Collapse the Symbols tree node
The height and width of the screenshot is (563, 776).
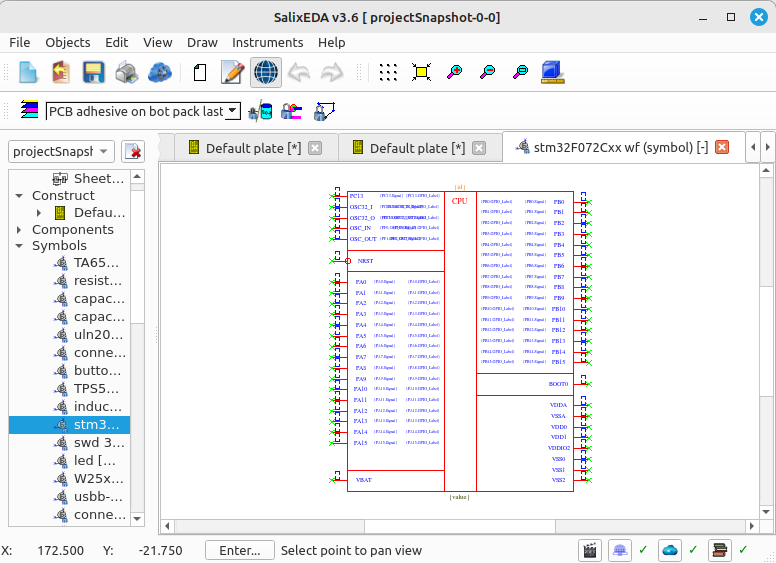pos(19,245)
